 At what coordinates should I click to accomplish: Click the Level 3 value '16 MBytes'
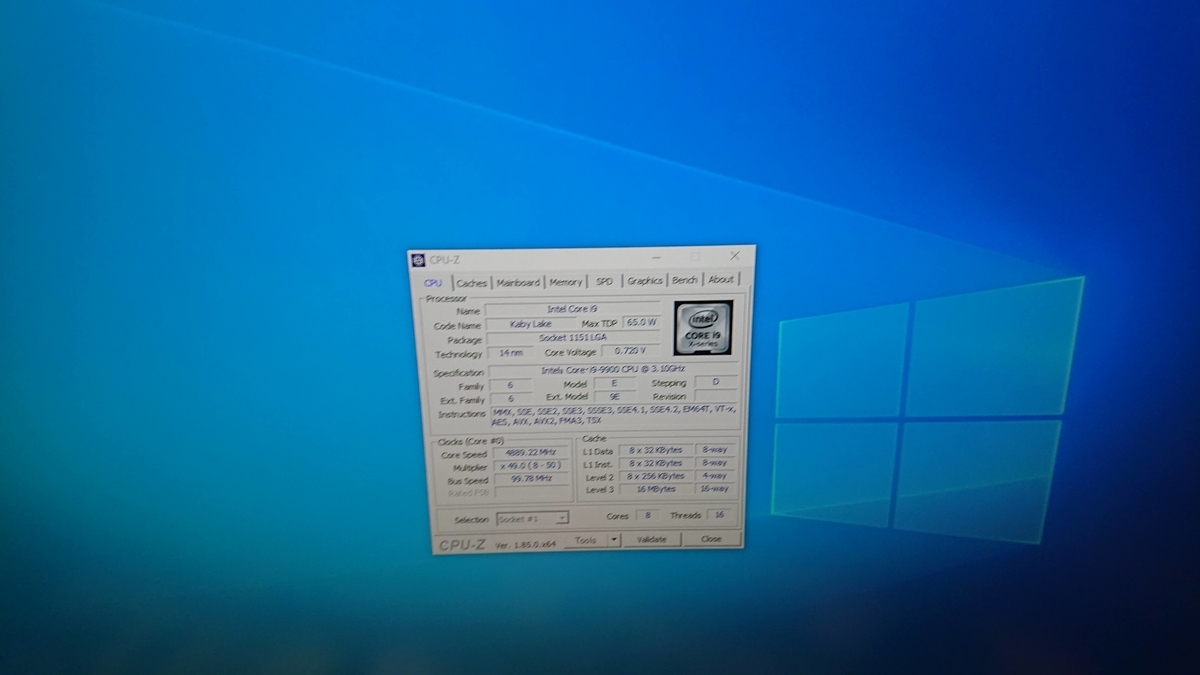(x=655, y=489)
